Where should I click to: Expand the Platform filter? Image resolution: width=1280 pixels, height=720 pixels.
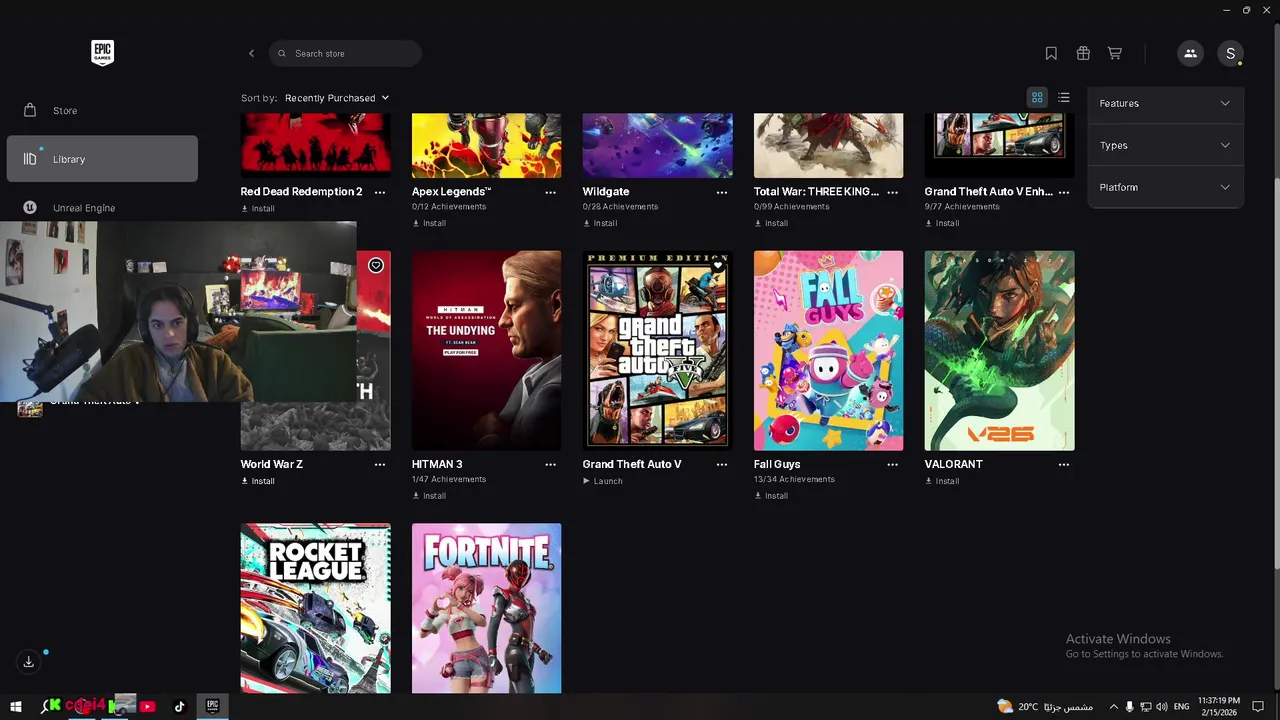point(1165,187)
